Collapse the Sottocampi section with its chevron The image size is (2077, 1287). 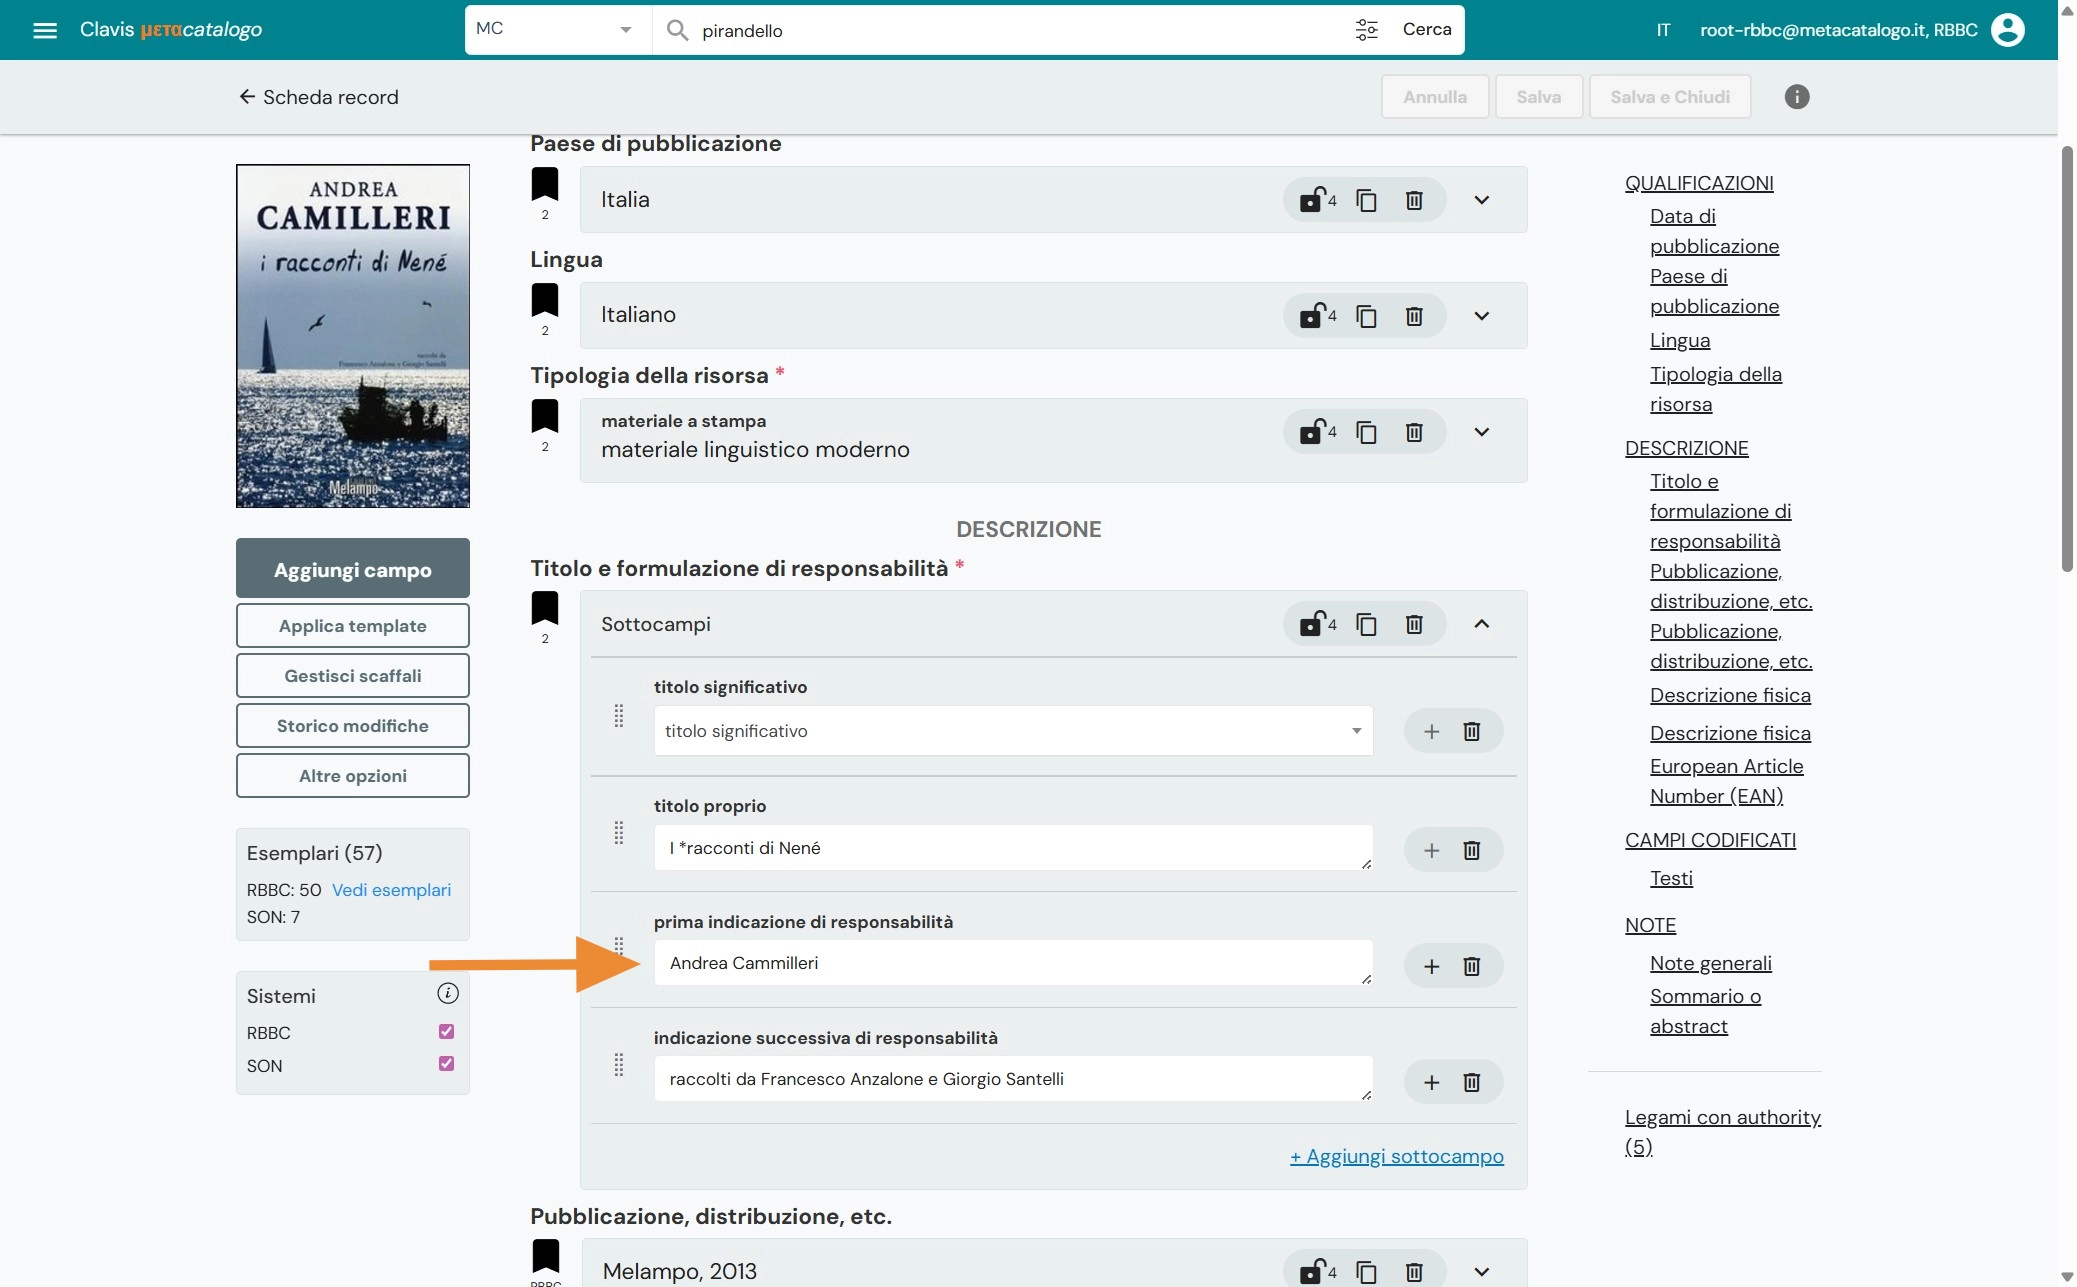pyautogui.click(x=1482, y=623)
